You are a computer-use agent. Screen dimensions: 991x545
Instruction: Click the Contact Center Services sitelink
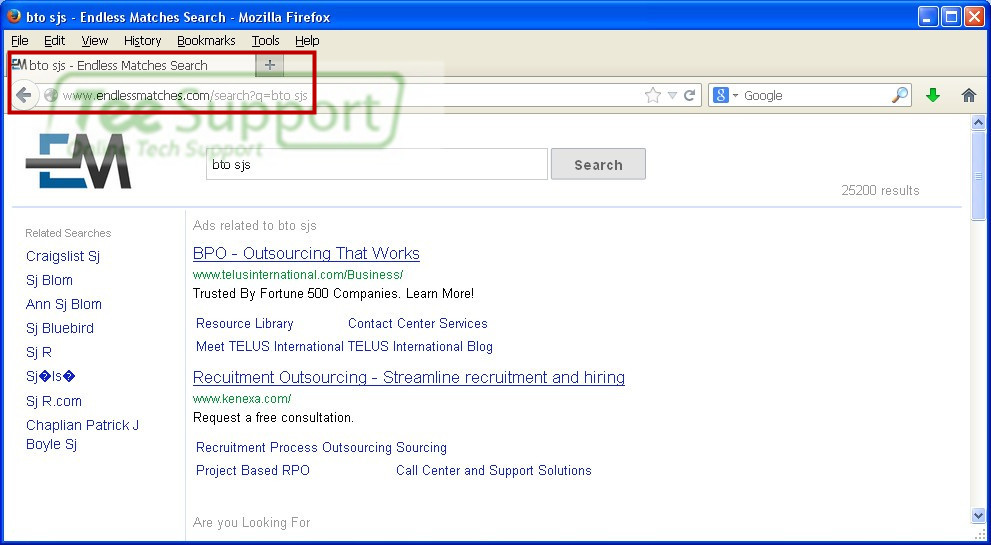(x=418, y=324)
